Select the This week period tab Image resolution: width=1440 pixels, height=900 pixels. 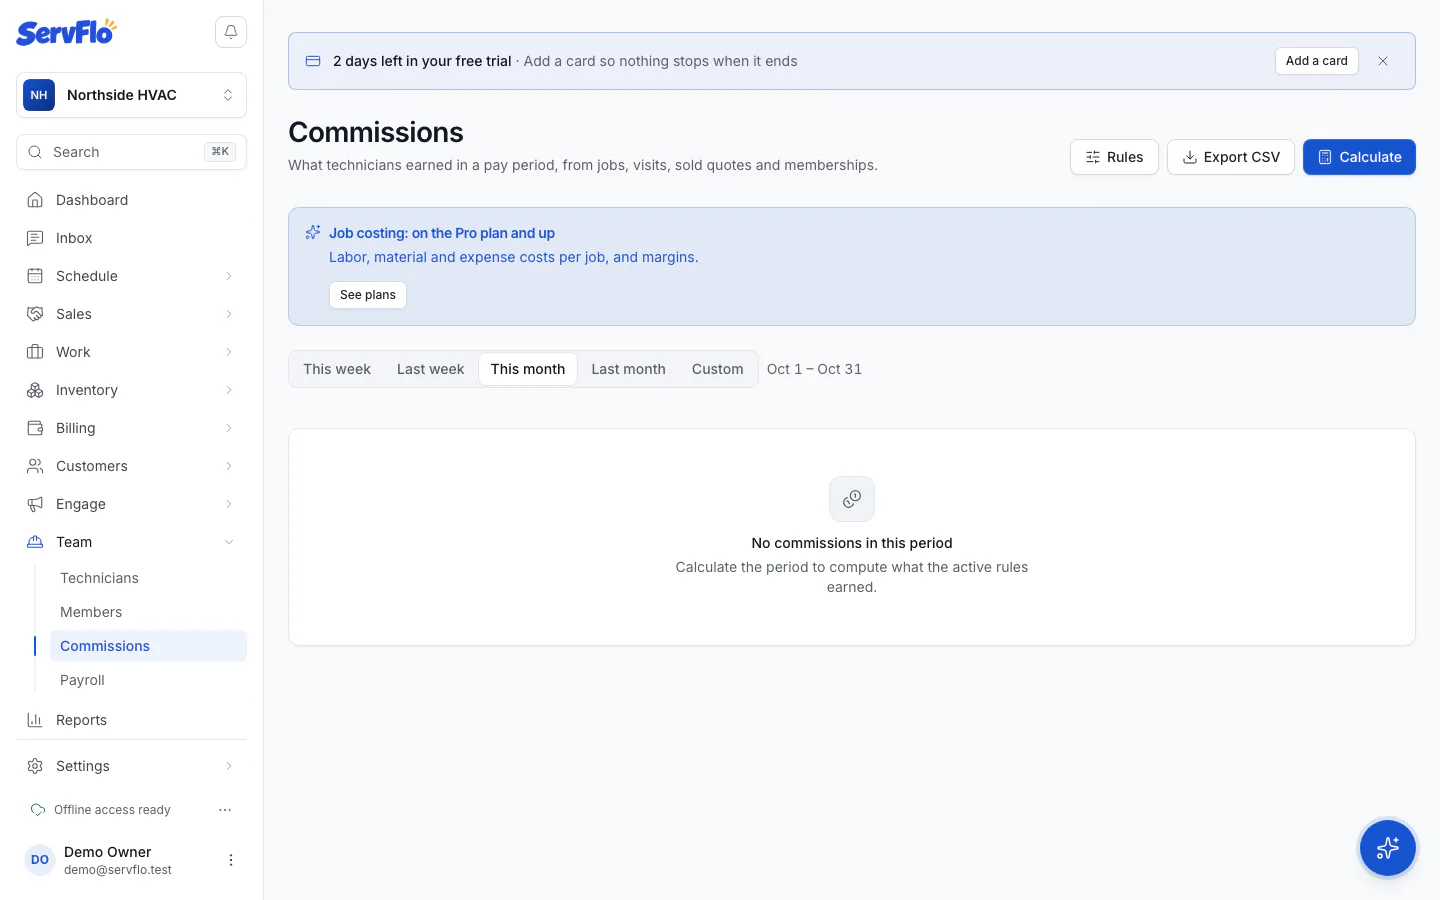(337, 369)
